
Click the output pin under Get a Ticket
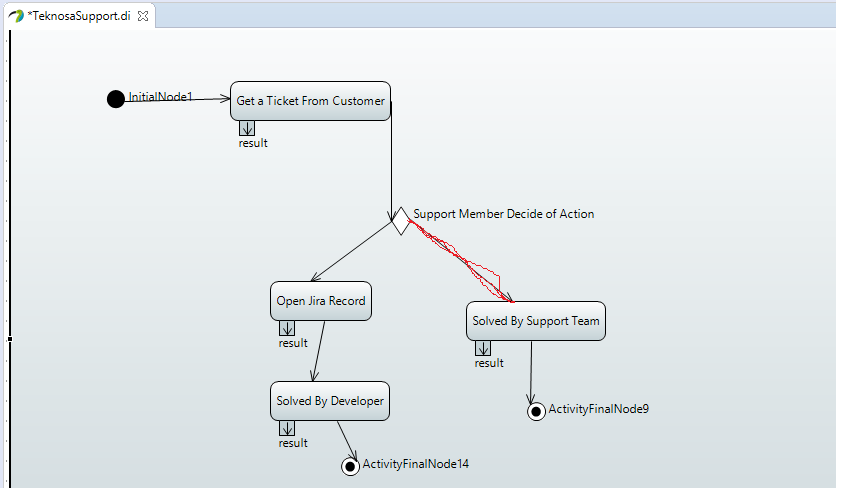point(247,128)
